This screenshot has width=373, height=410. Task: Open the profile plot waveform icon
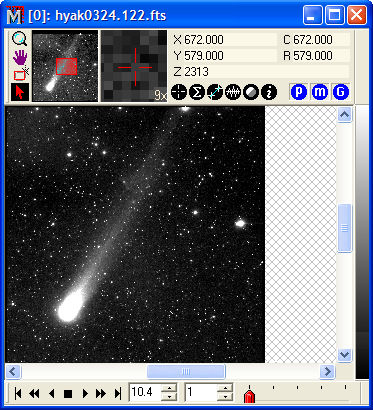[233, 92]
